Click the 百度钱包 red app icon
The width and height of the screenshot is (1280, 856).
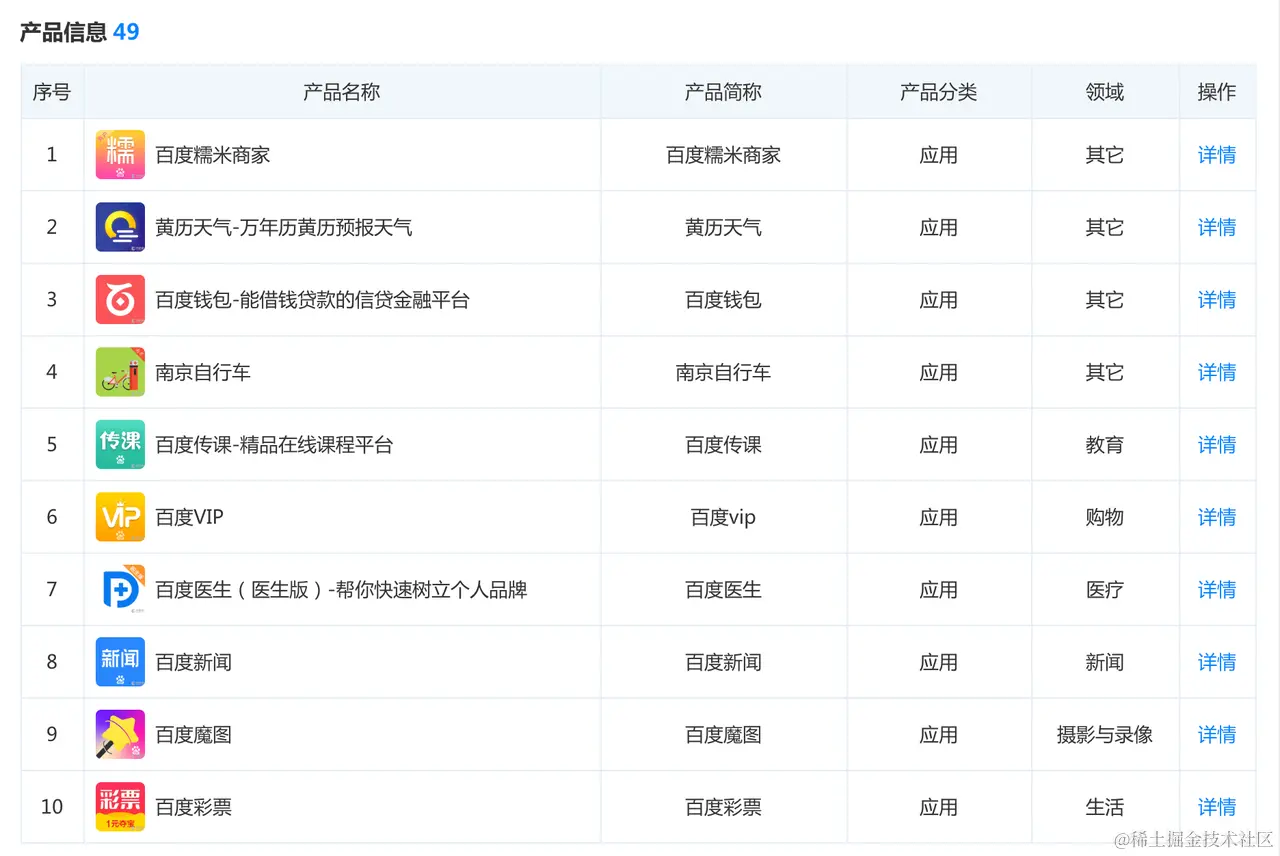tap(120, 300)
